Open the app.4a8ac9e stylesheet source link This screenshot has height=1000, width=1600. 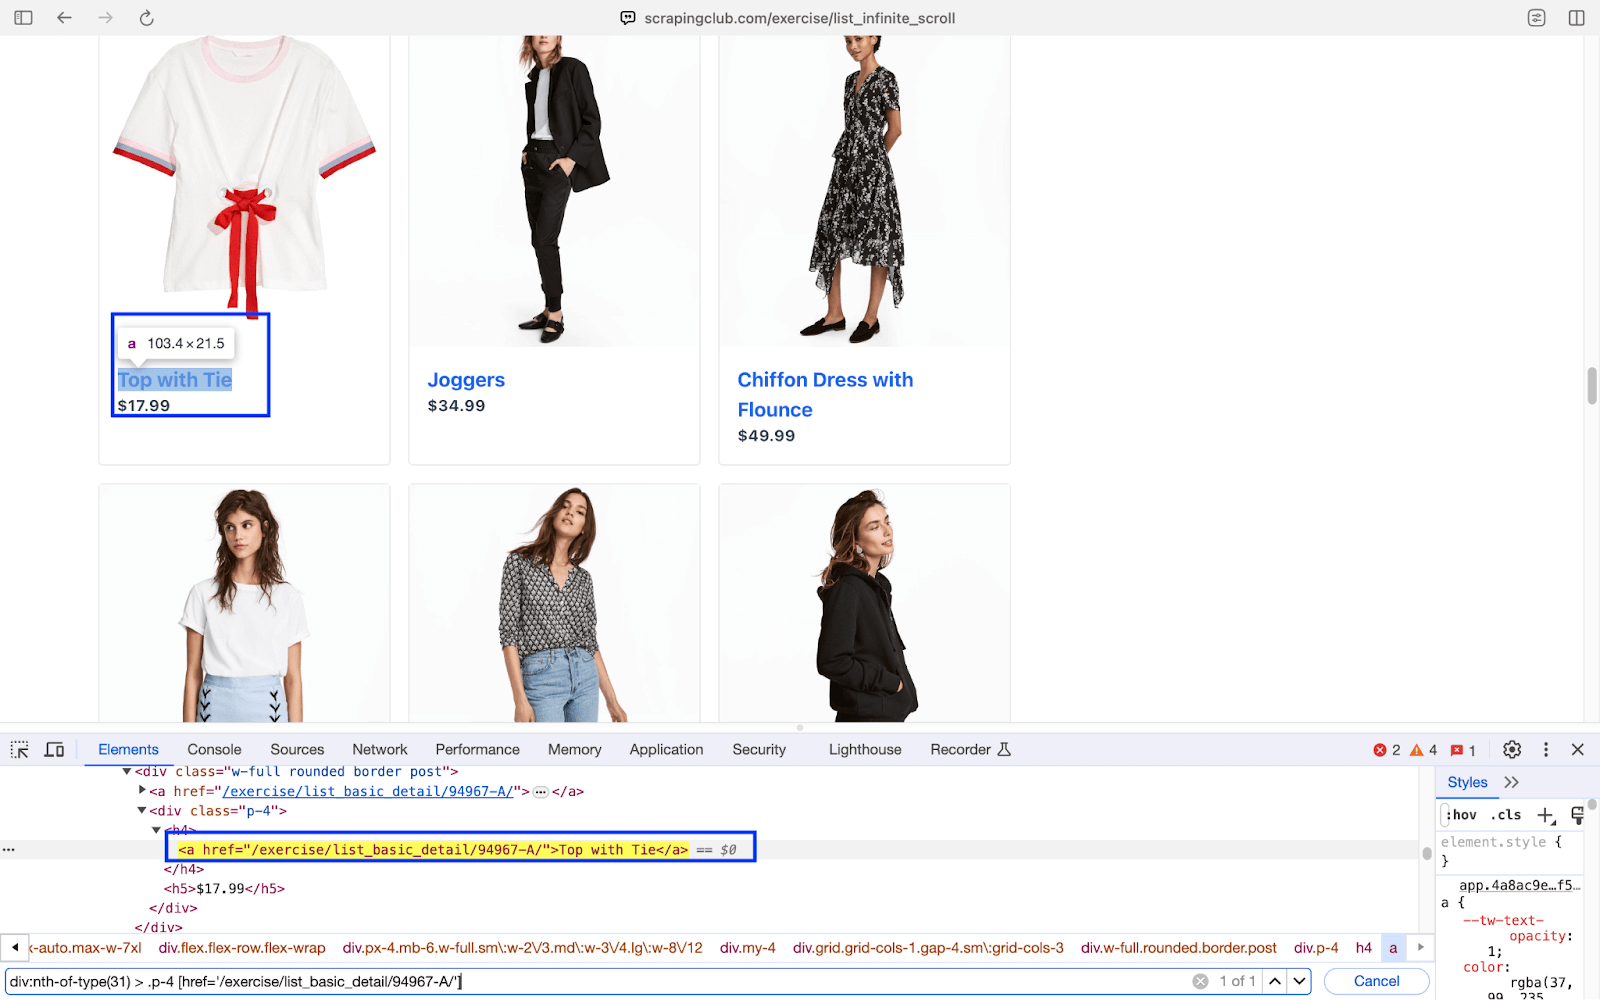pos(1519,886)
